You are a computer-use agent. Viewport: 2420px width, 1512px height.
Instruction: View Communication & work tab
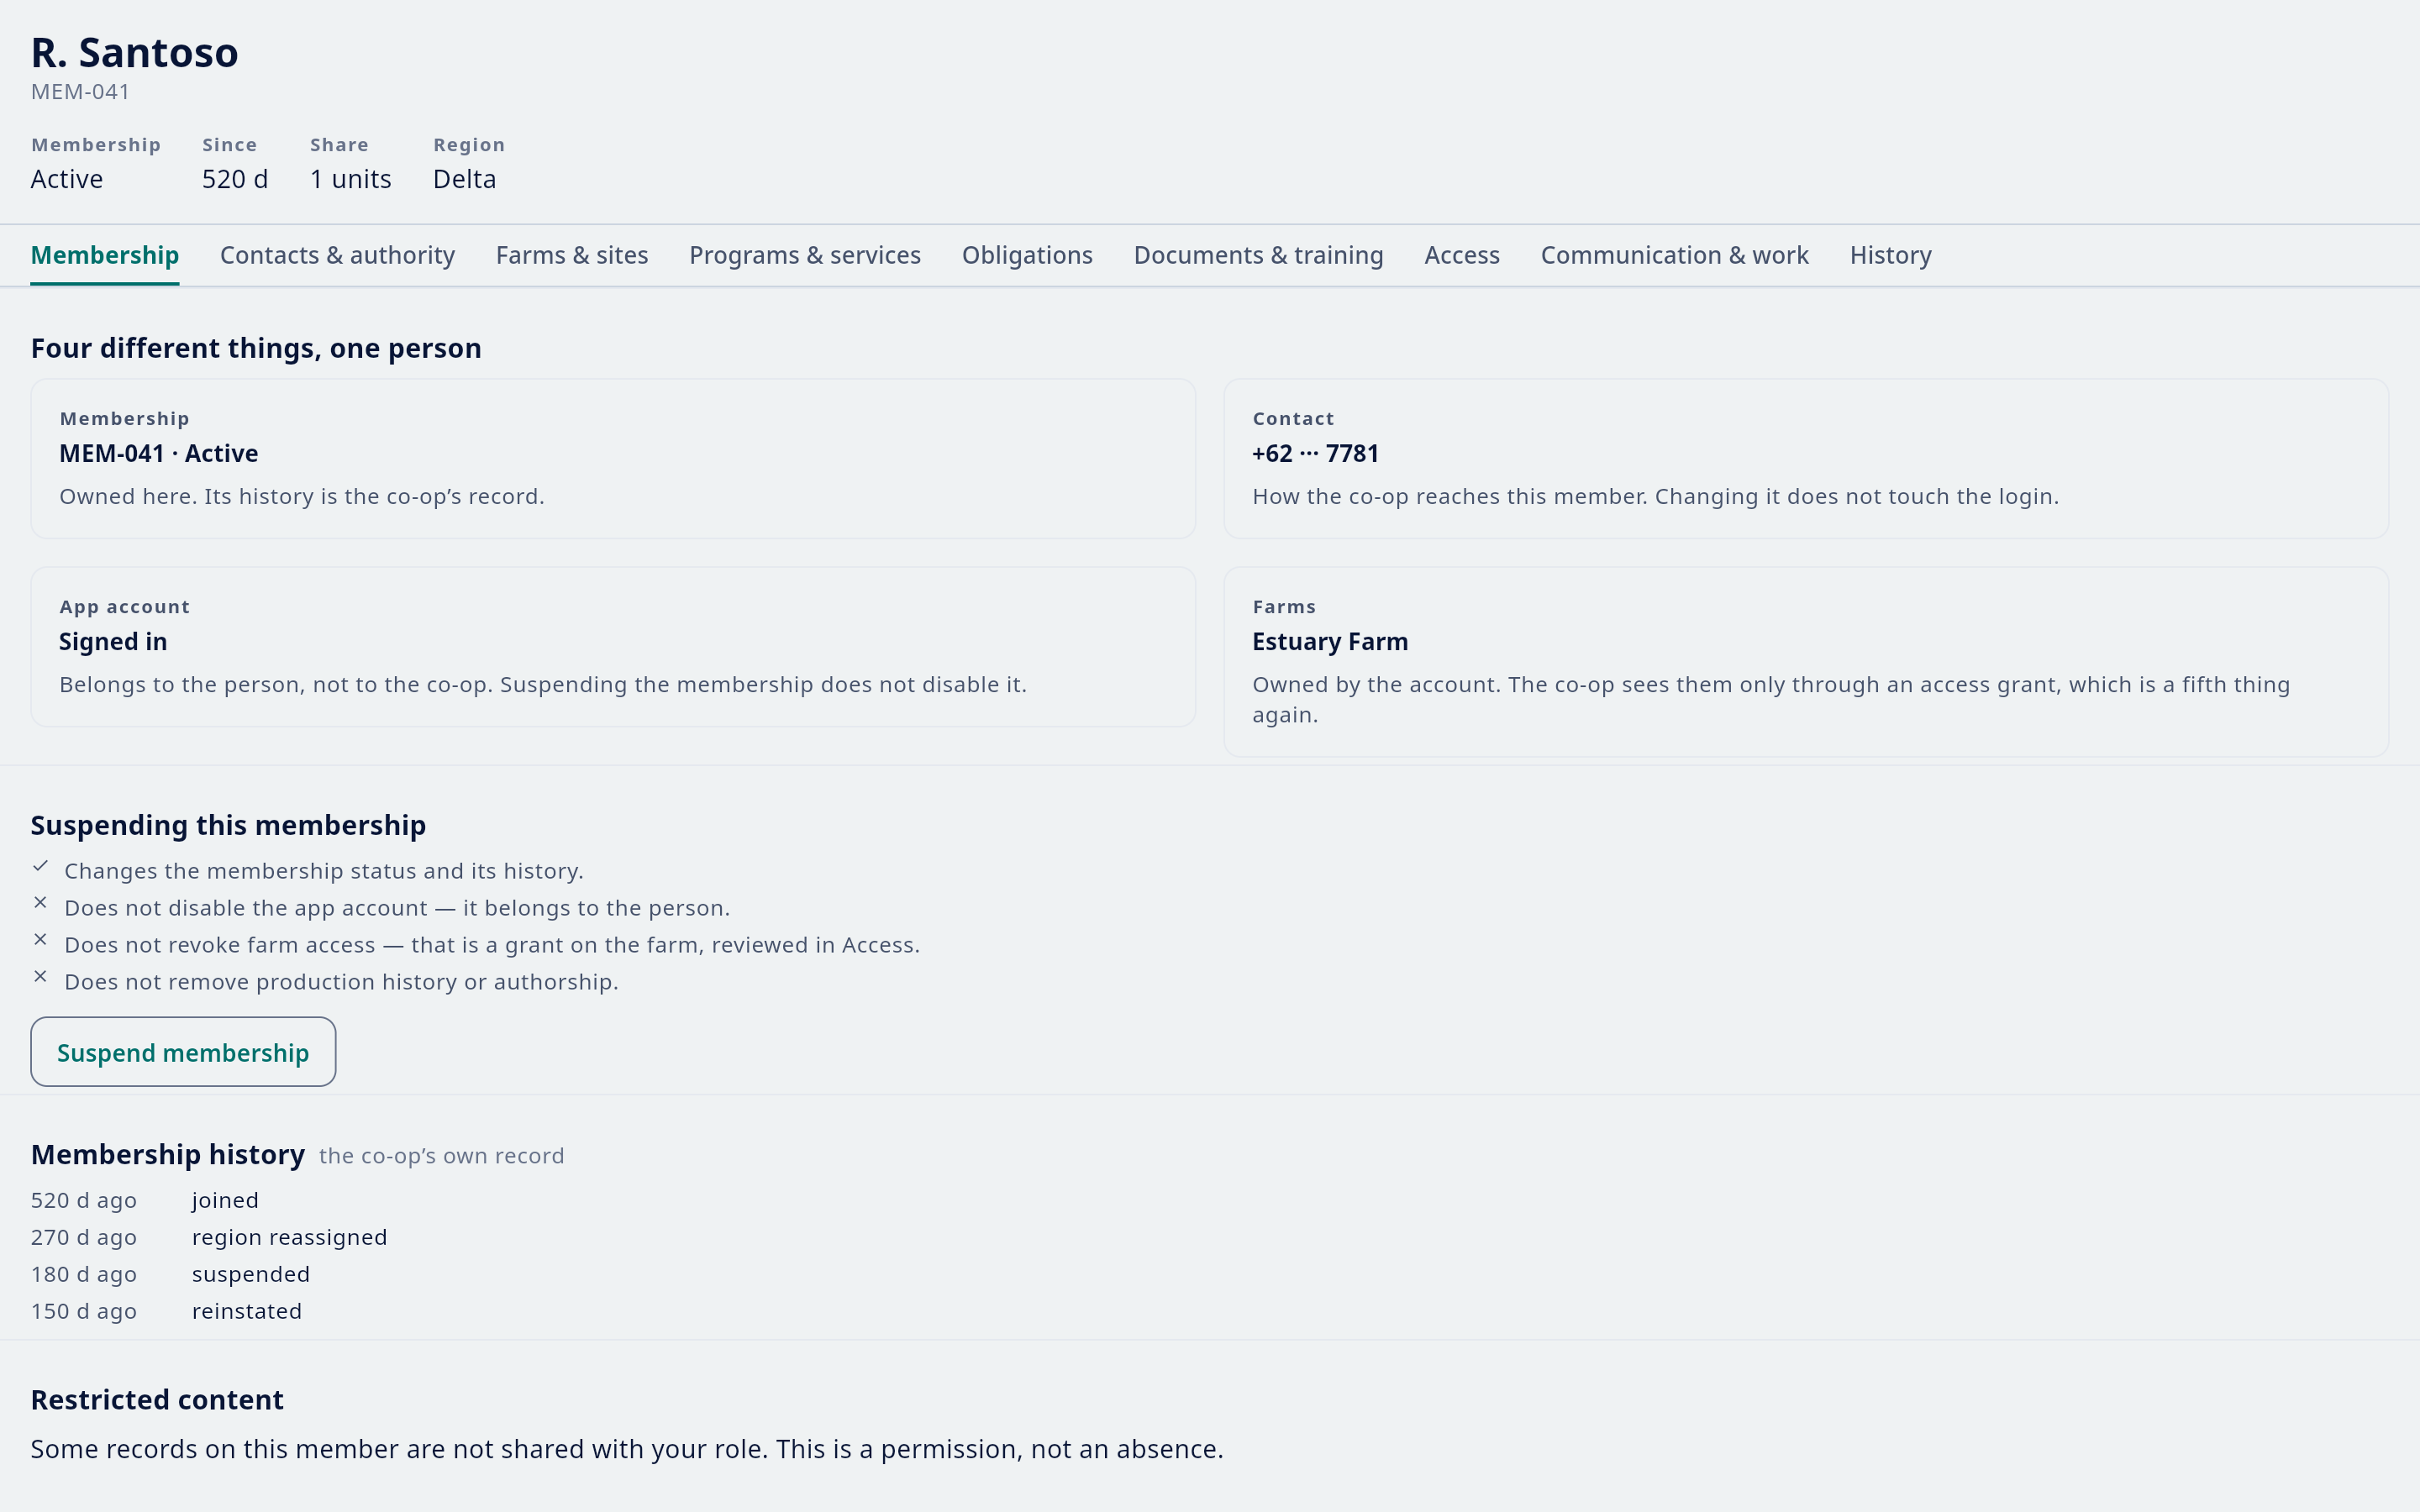(1674, 255)
